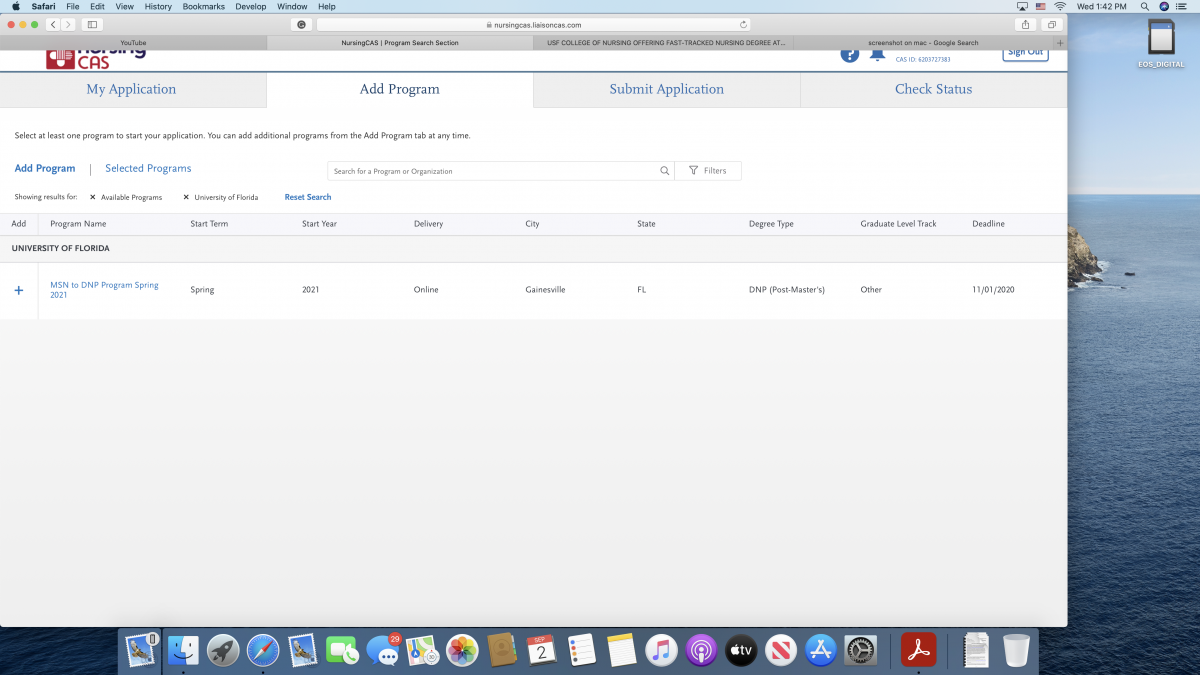Screen dimensions: 1200x675
Task: Click Safari's Share button
Action: (x=1026, y=24)
